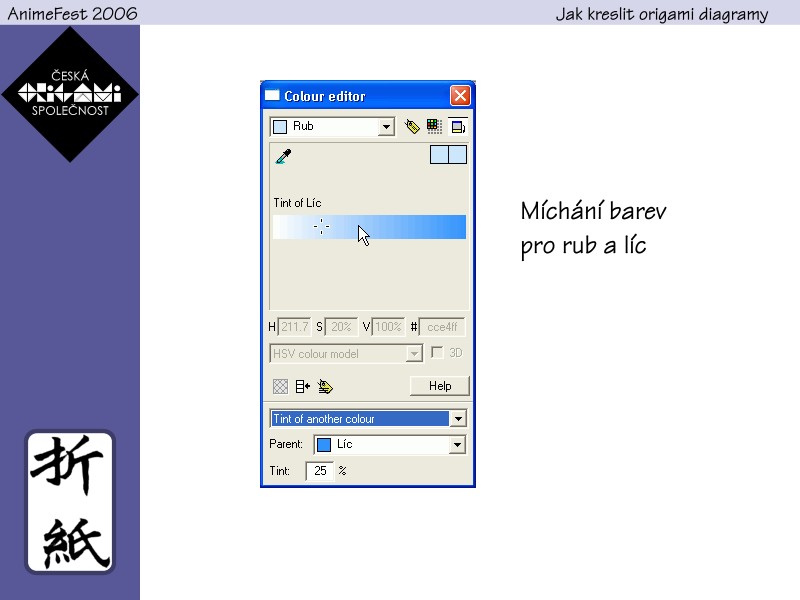
Task: Click the 'Míchání barev' slide text
Action: tap(593, 211)
